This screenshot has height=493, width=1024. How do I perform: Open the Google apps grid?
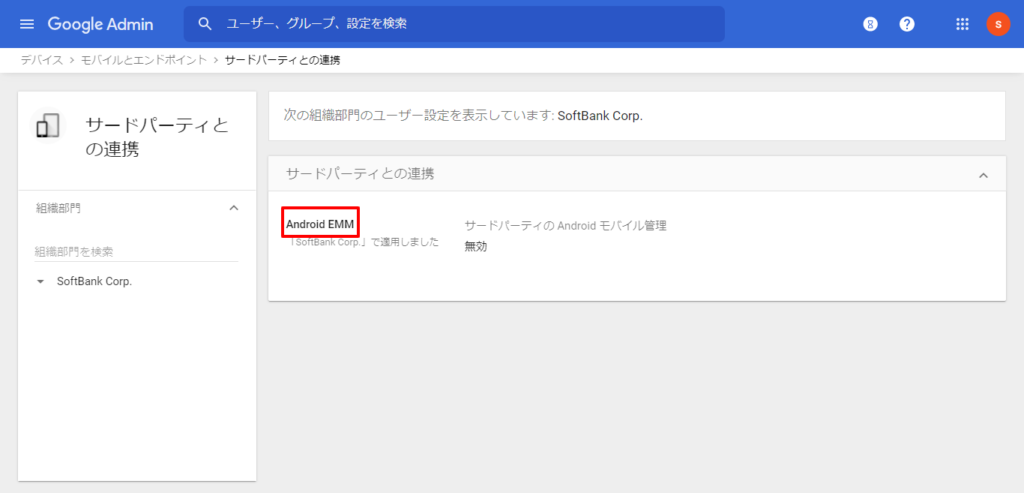pyautogui.click(x=963, y=24)
